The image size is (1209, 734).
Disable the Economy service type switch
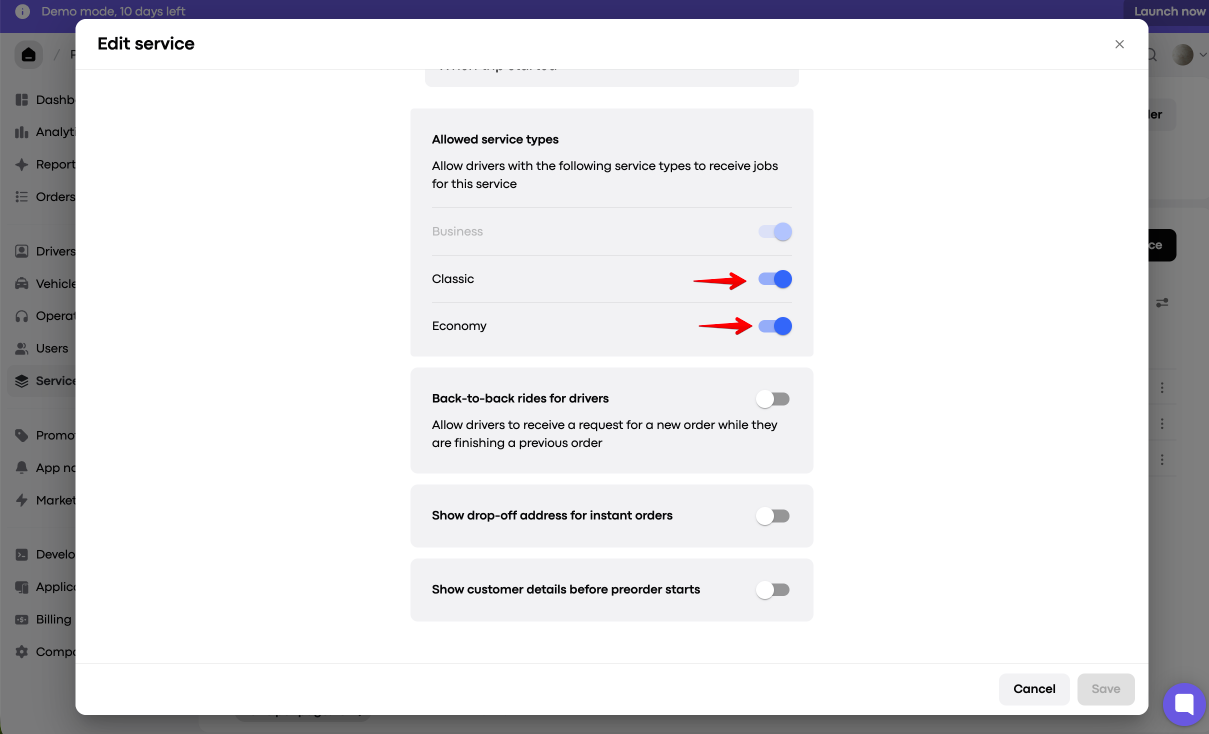pos(775,326)
